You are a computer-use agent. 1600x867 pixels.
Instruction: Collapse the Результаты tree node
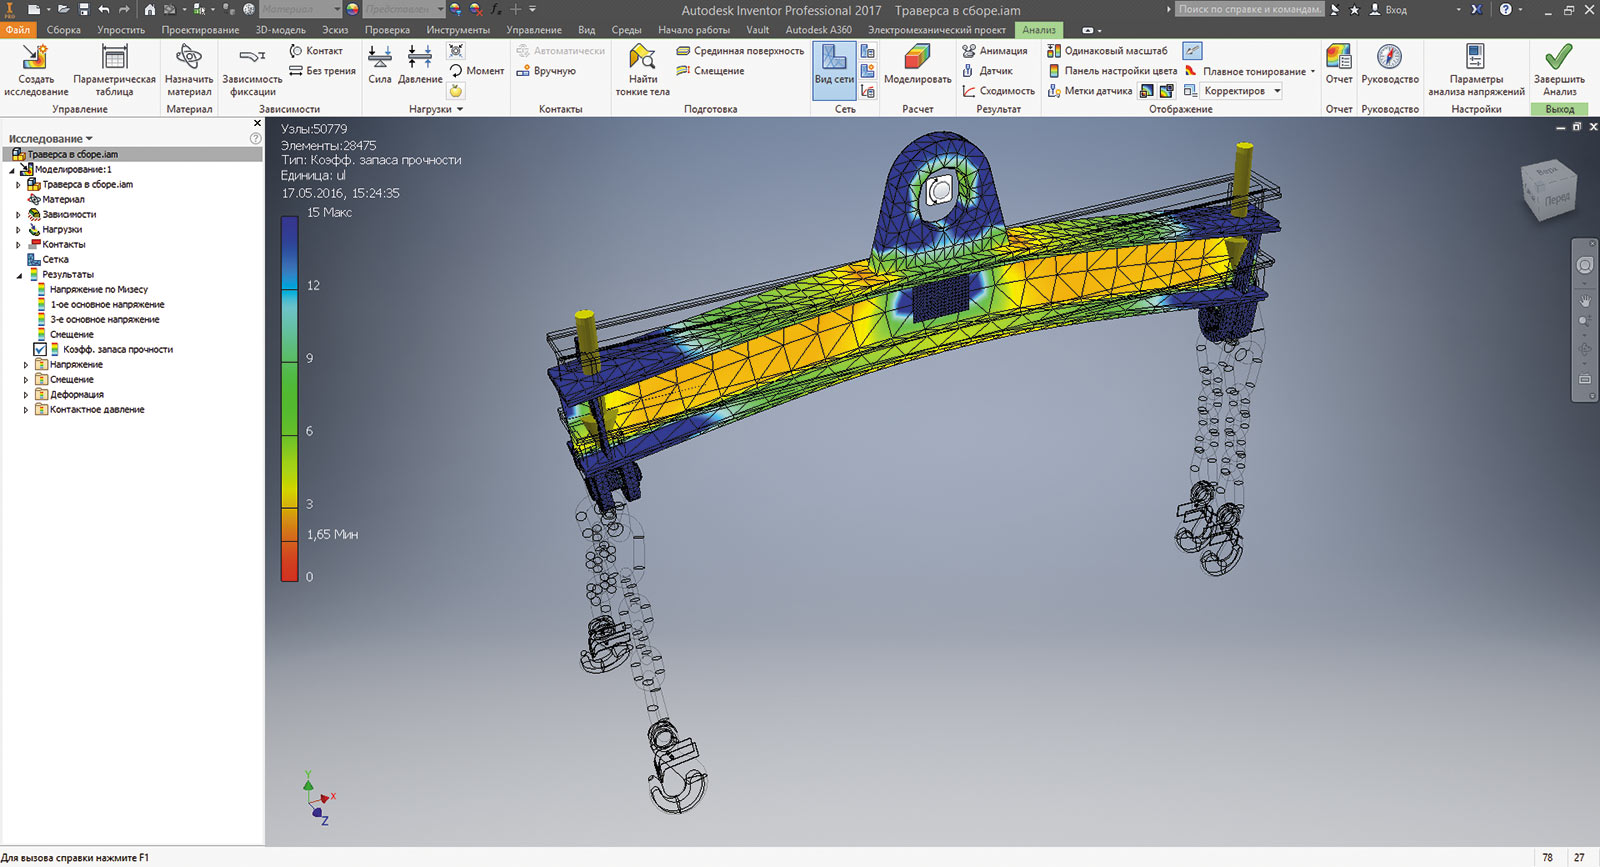[18, 275]
